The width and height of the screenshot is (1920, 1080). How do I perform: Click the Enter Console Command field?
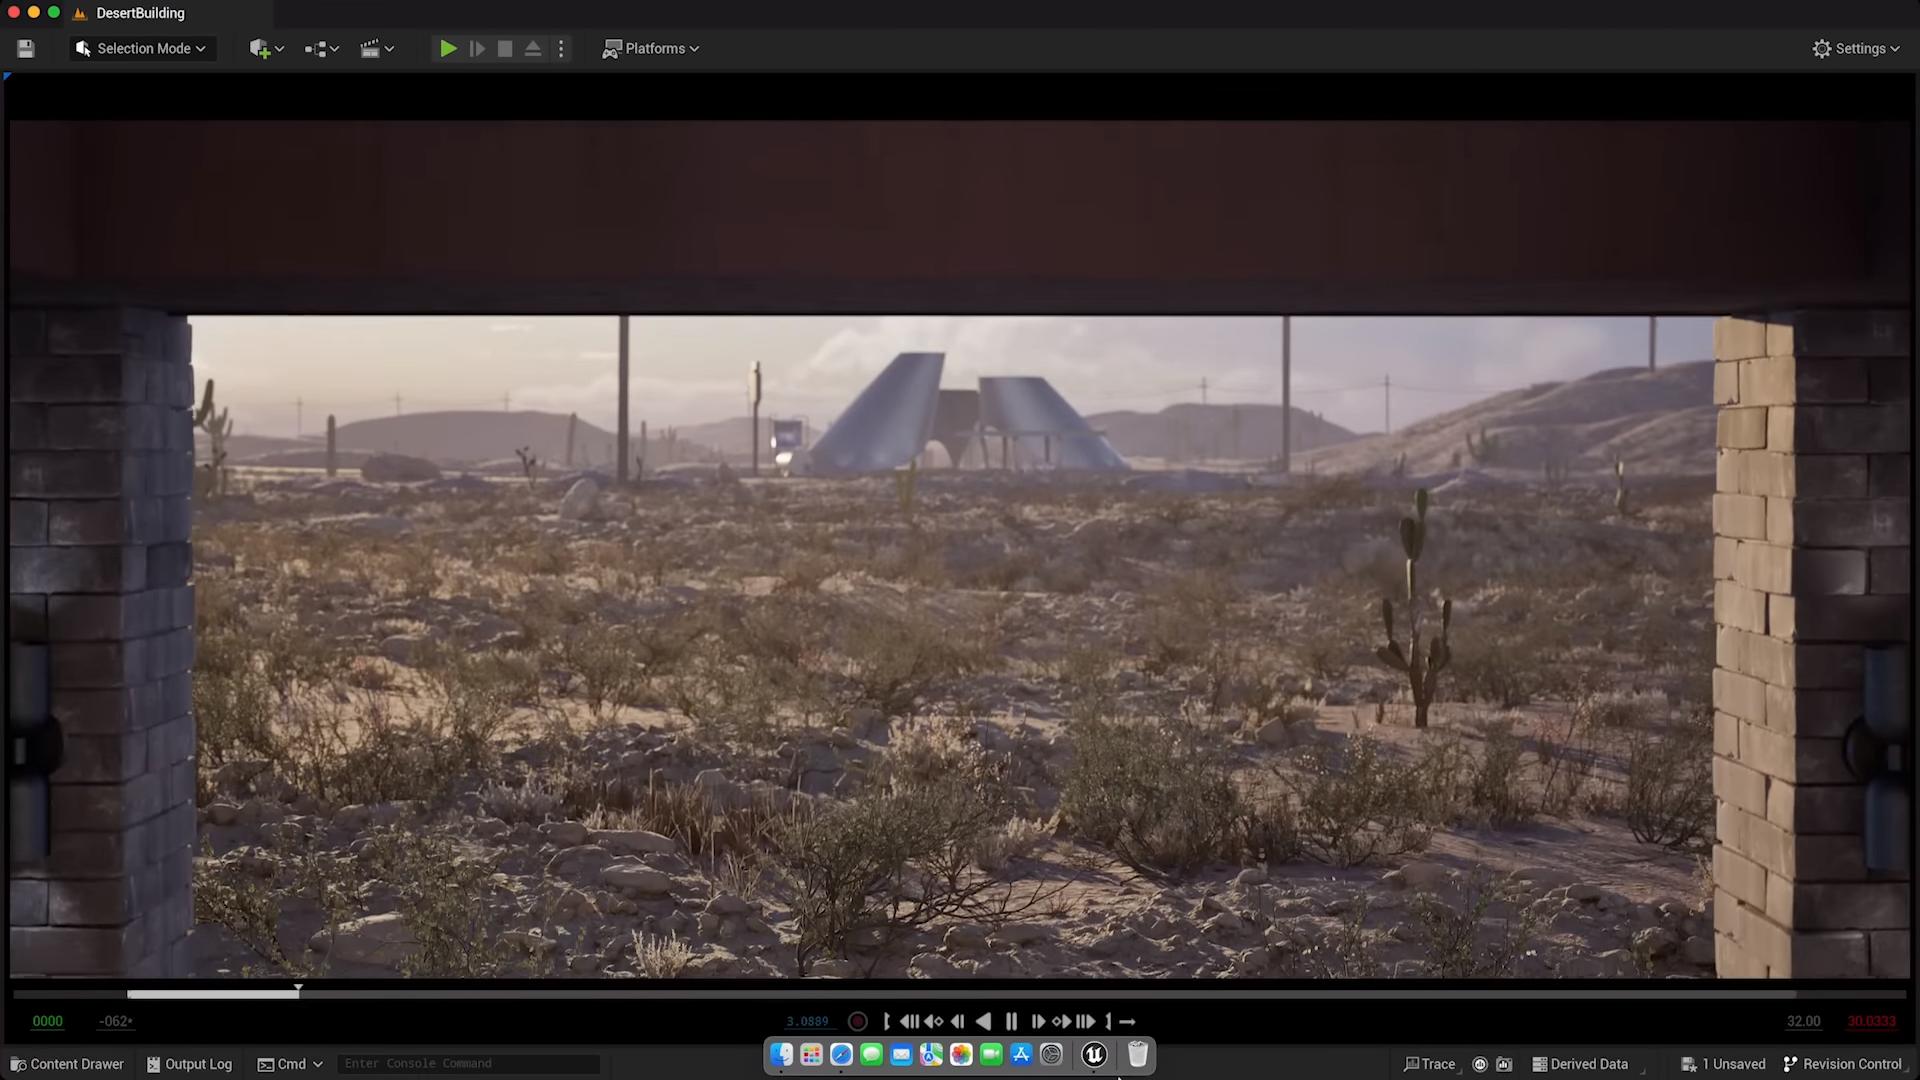pos(467,1064)
